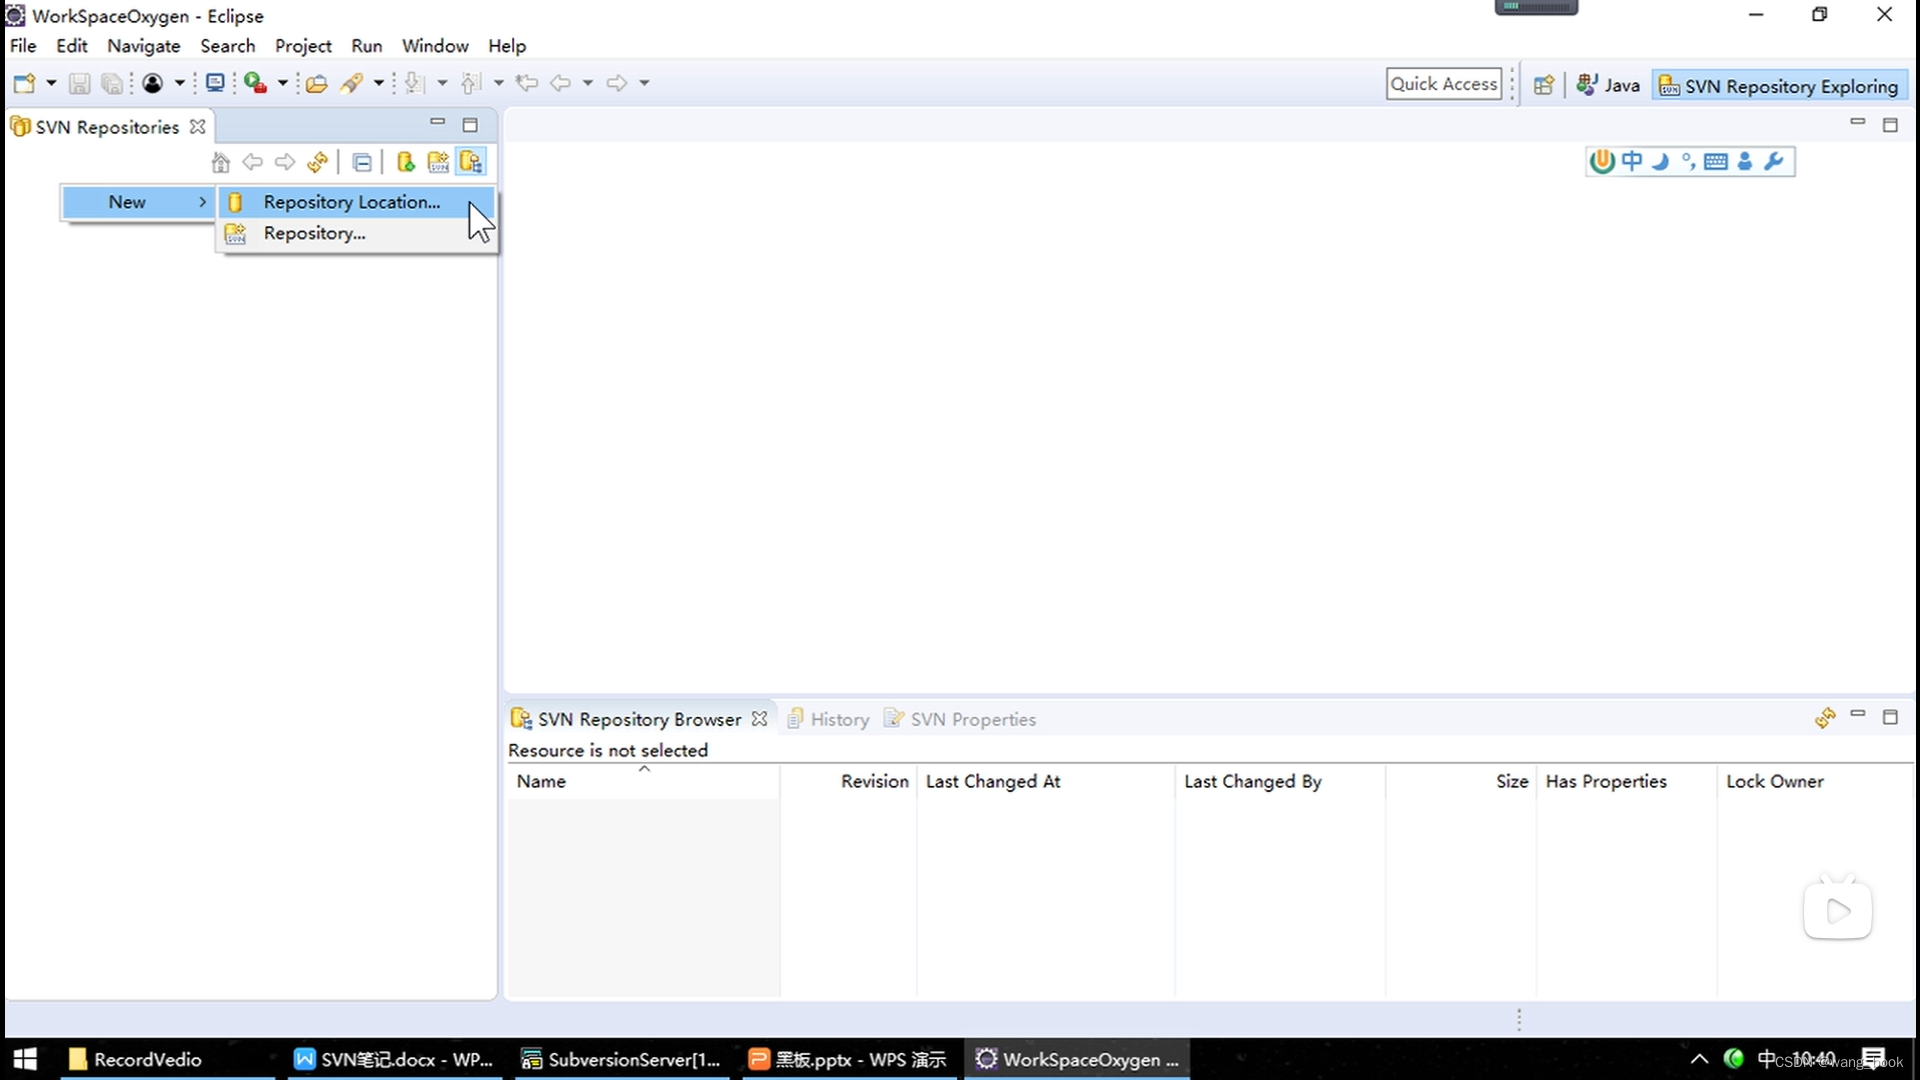Close the SVN Repositories view tab

point(198,127)
